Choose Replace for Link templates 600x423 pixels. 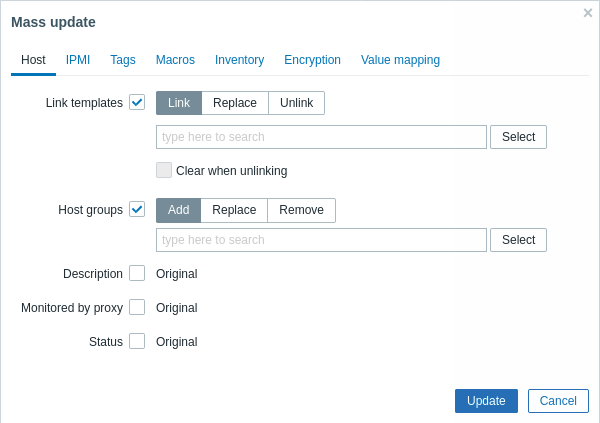[x=235, y=103]
